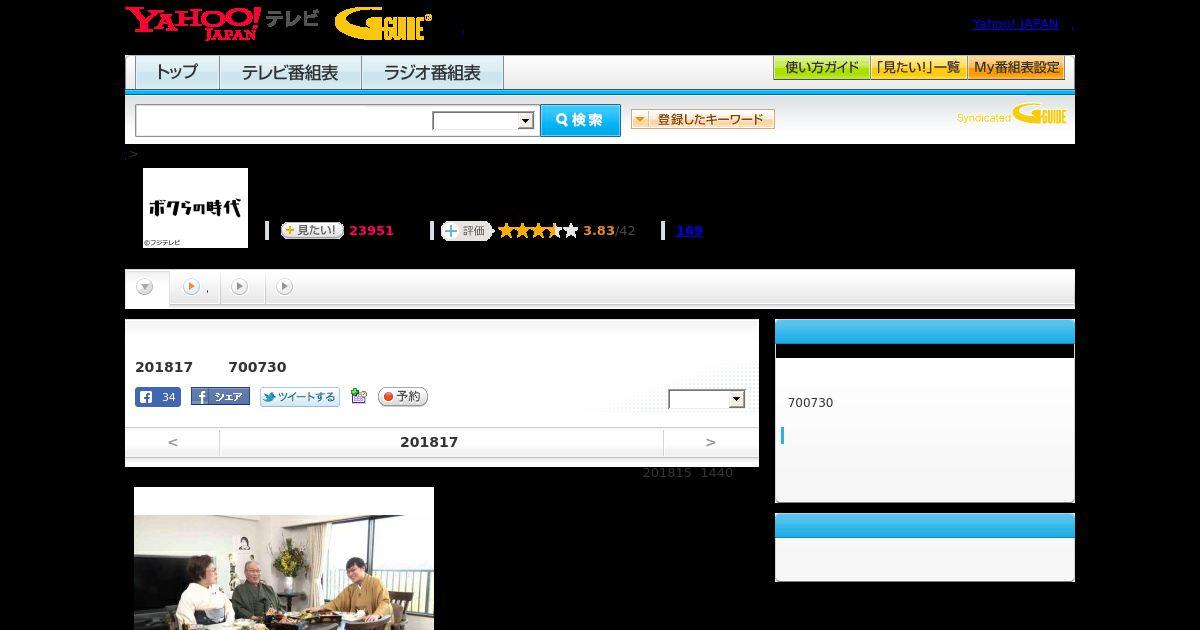Go to next date with > arrow
Viewport: 1200px width, 630px height.
tap(711, 442)
